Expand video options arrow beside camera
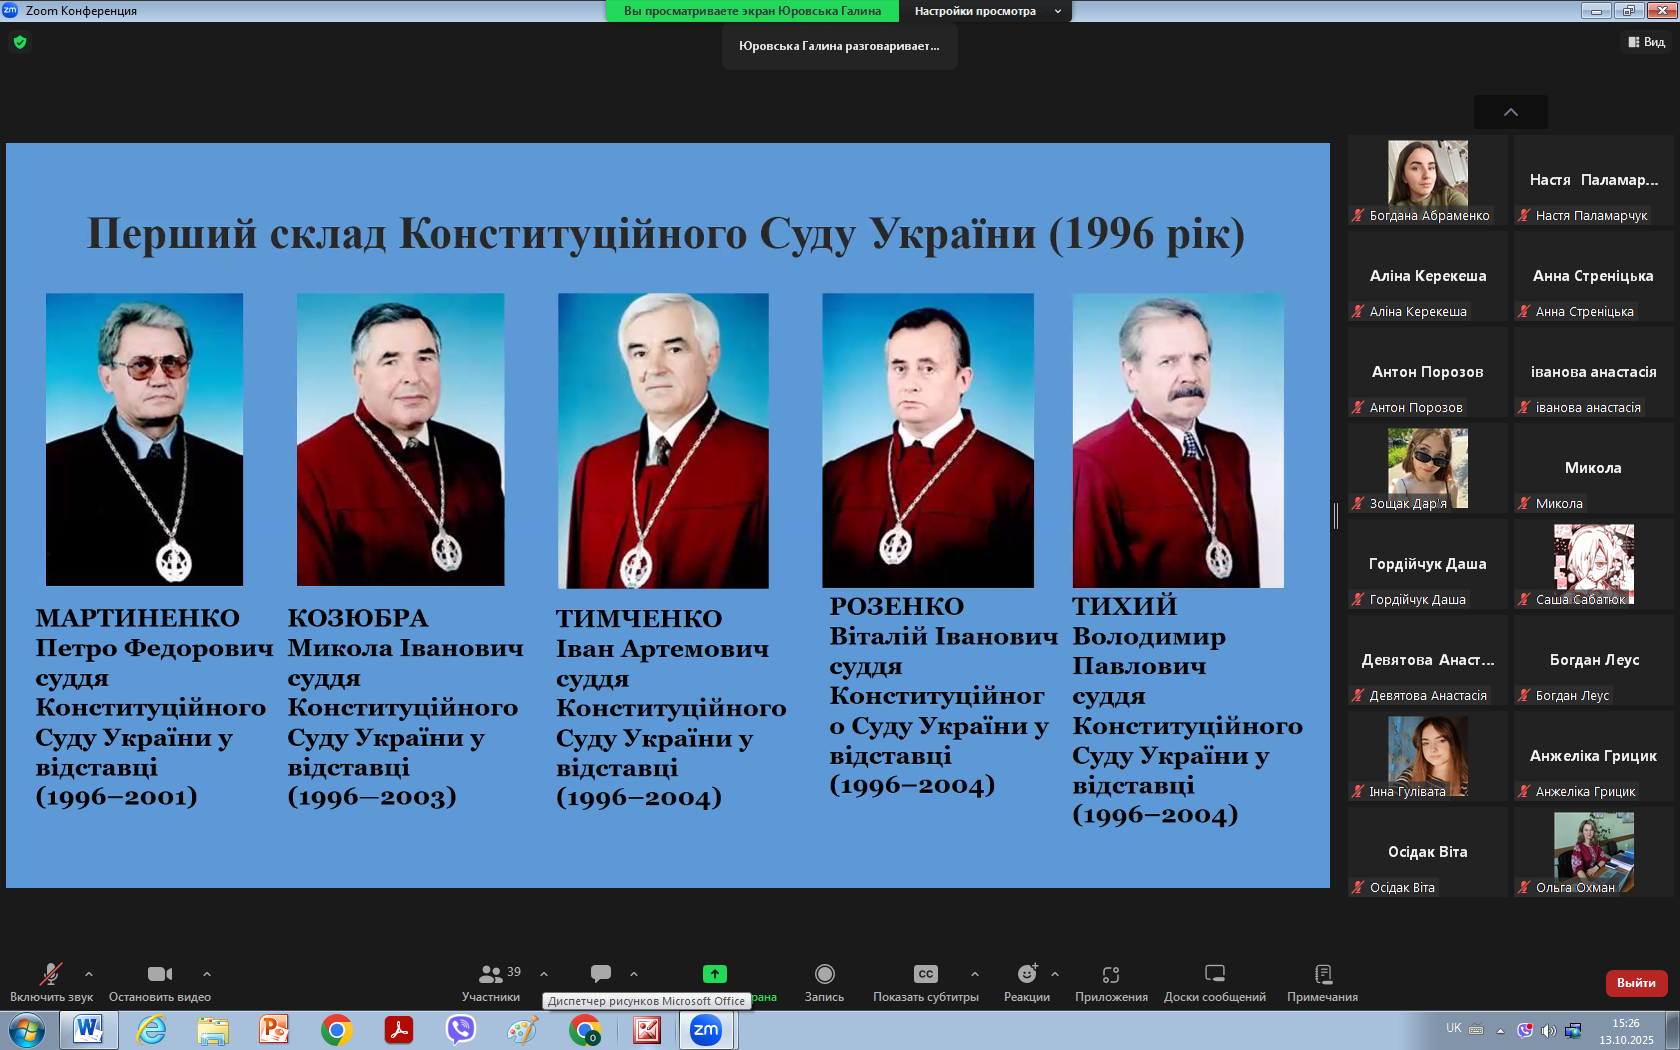 click(207, 973)
